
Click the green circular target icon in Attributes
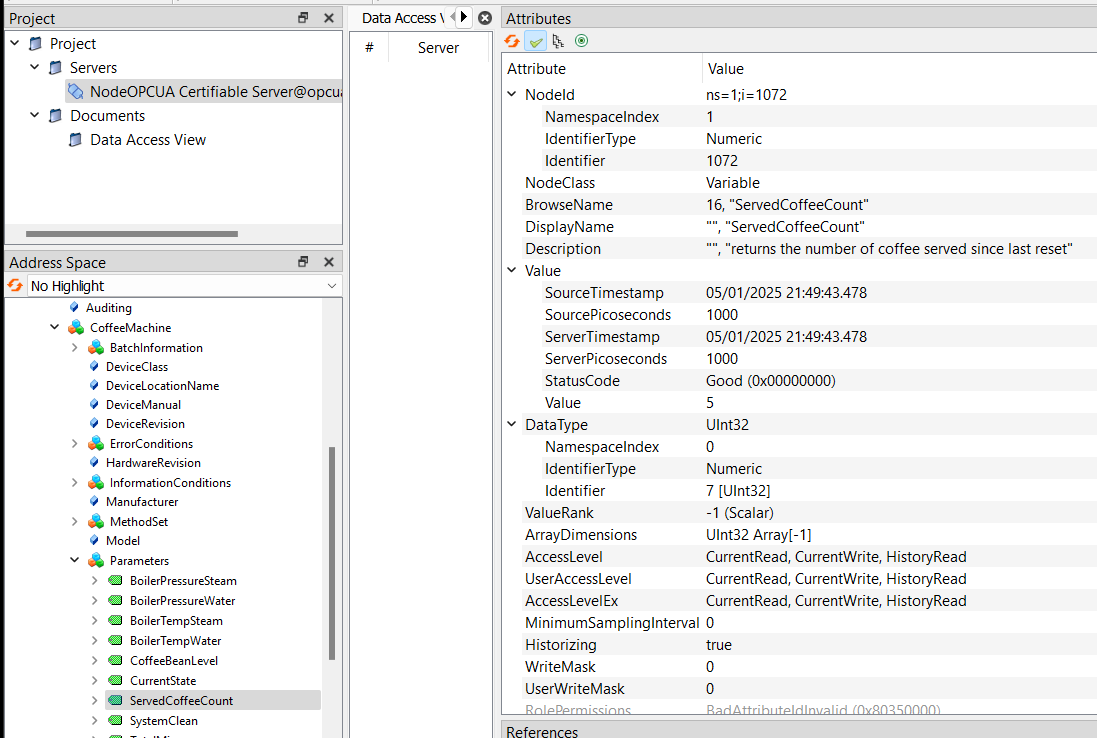tap(581, 41)
